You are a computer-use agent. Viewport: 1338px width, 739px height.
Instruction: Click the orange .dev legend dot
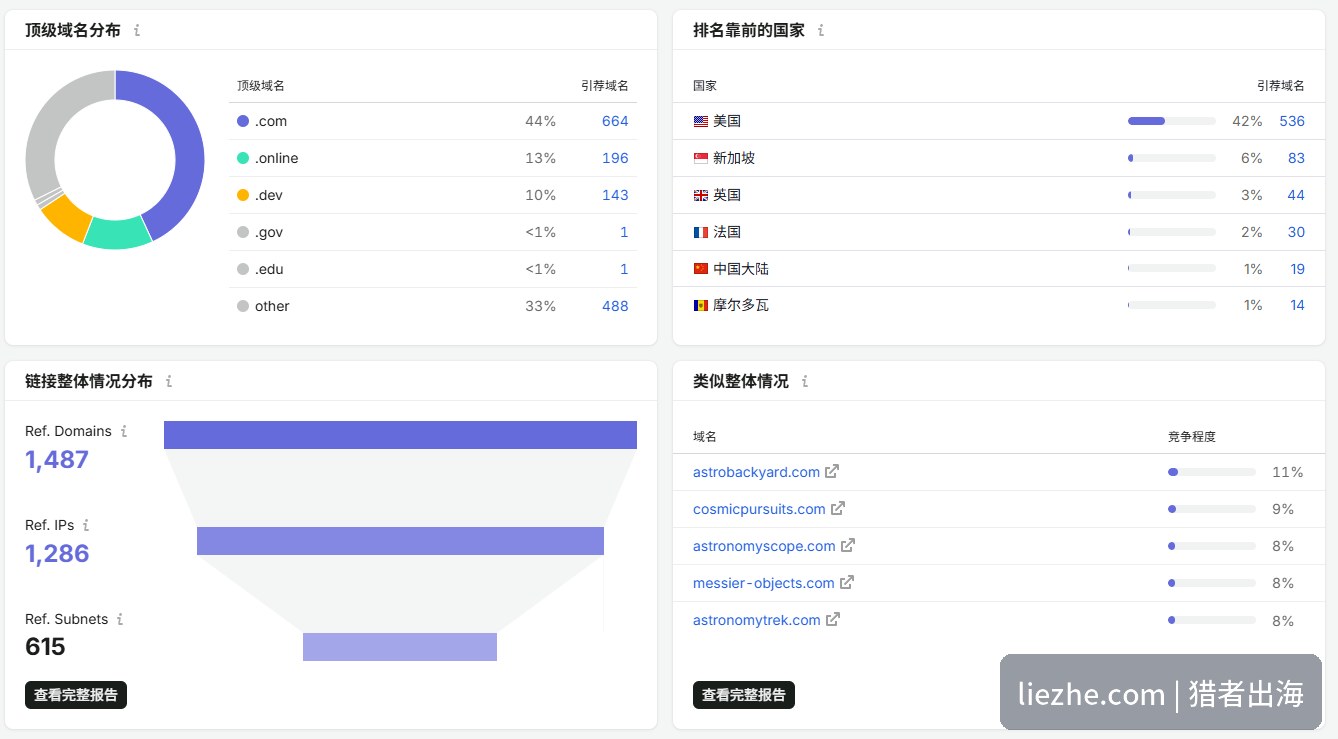coord(243,195)
